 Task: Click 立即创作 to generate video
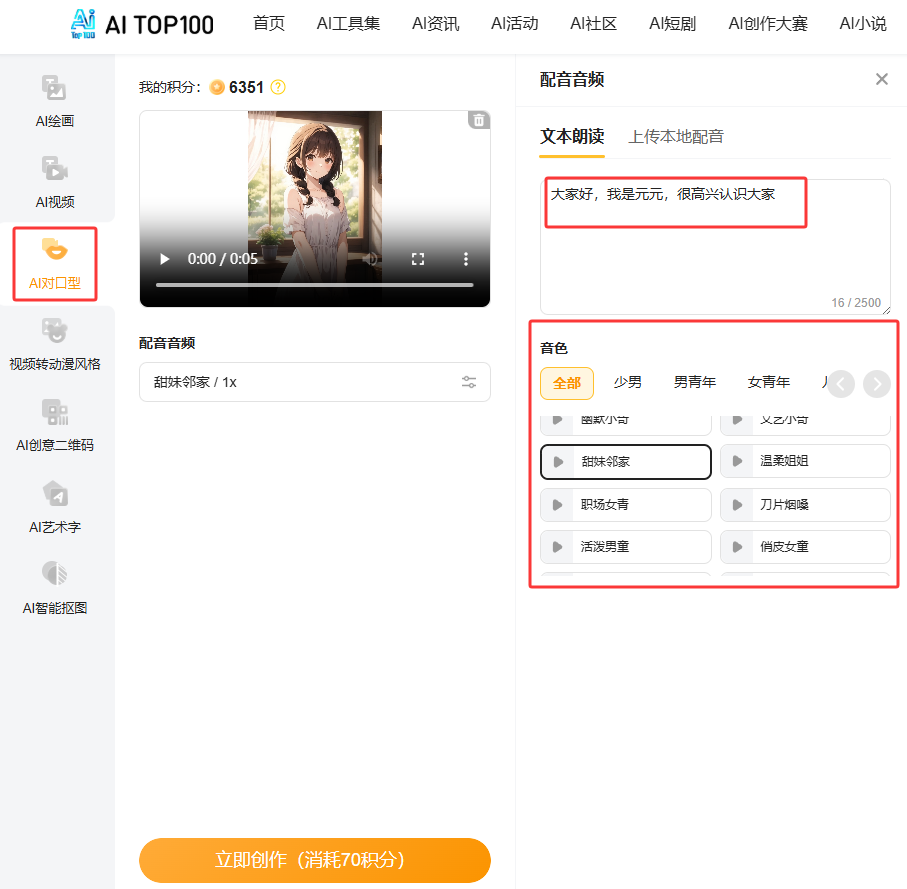314,860
